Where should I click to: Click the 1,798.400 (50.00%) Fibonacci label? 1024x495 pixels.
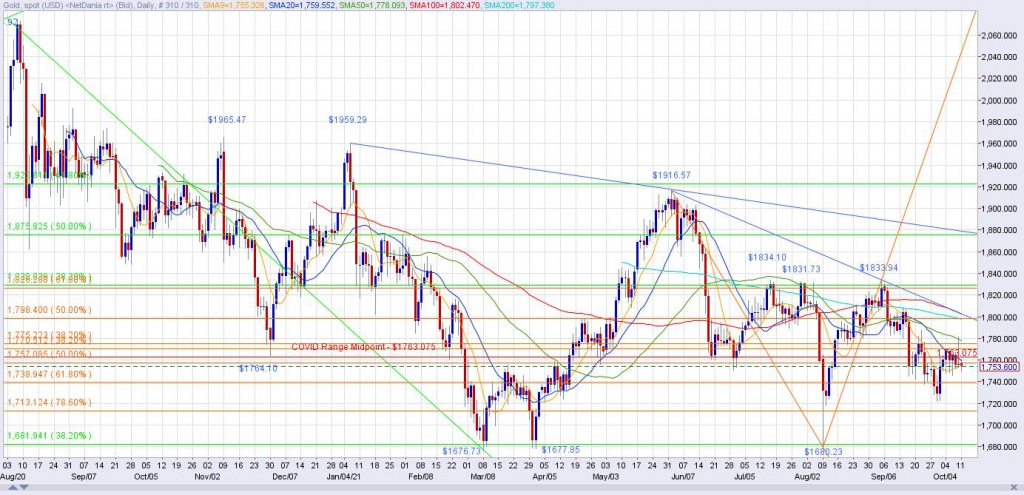pos(49,310)
